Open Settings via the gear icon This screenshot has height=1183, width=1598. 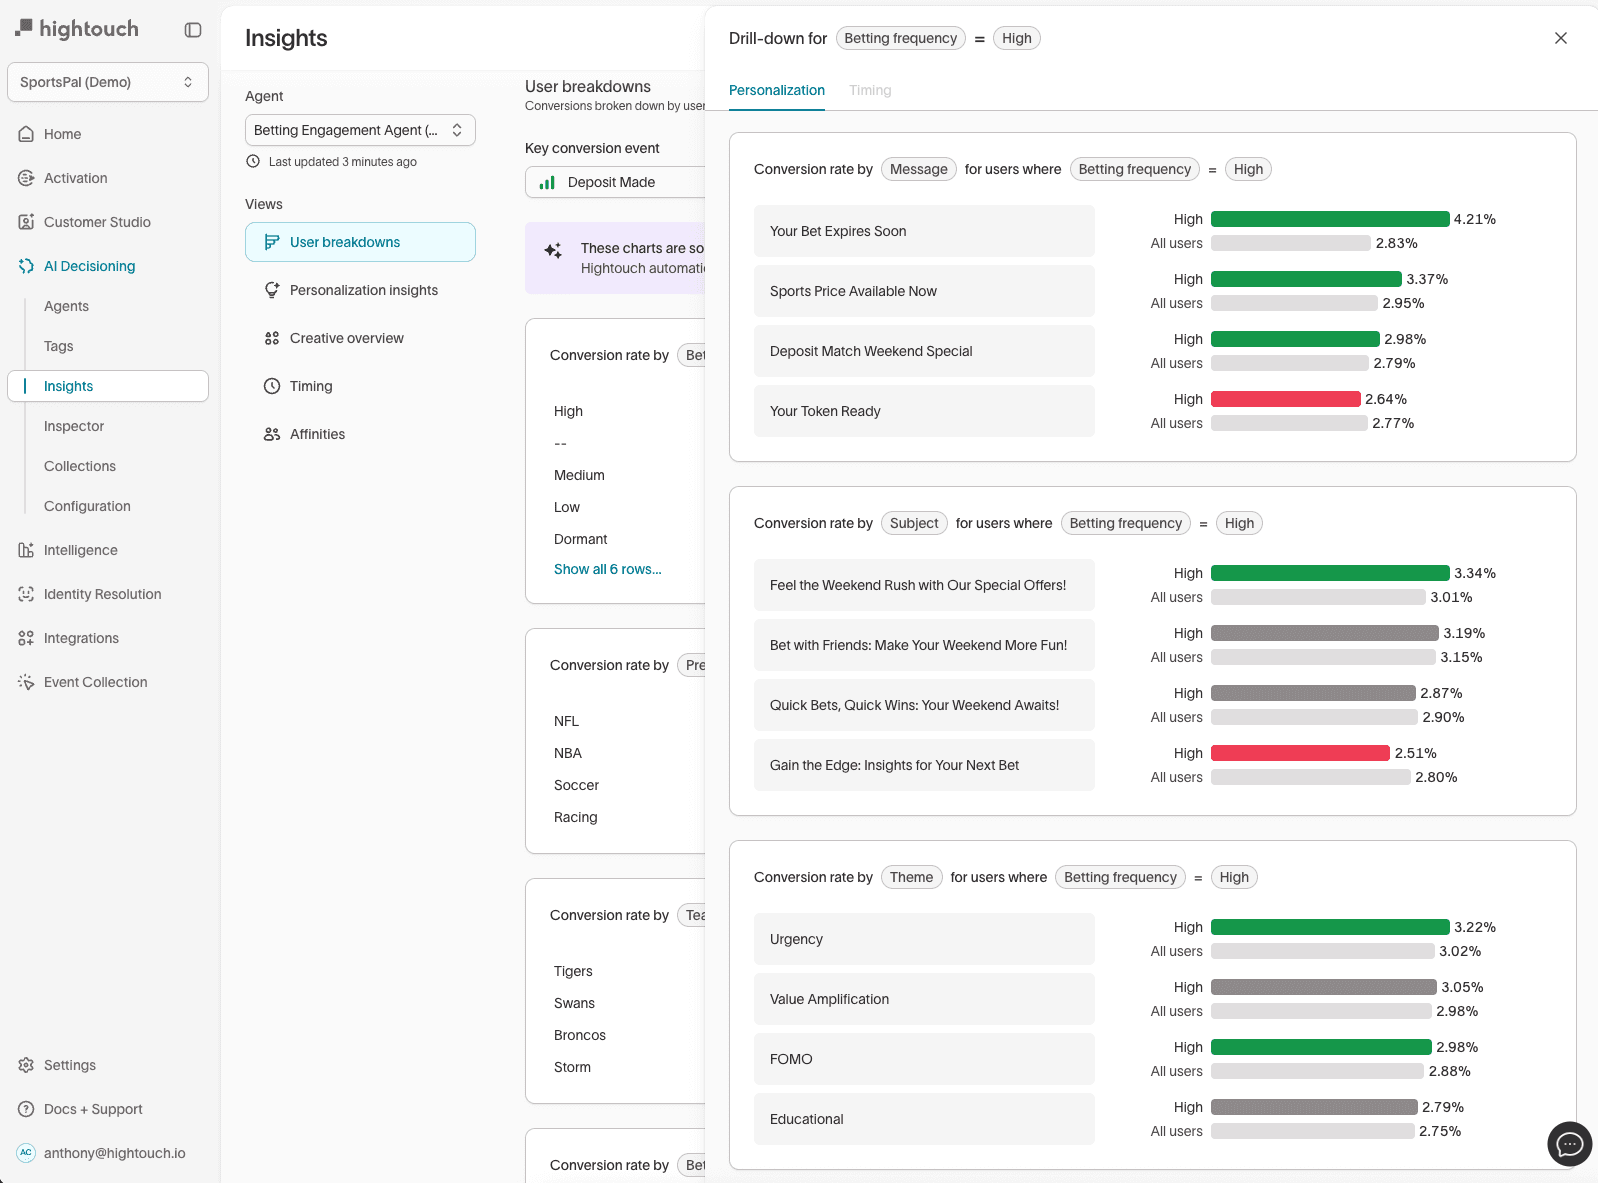[26, 1065]
